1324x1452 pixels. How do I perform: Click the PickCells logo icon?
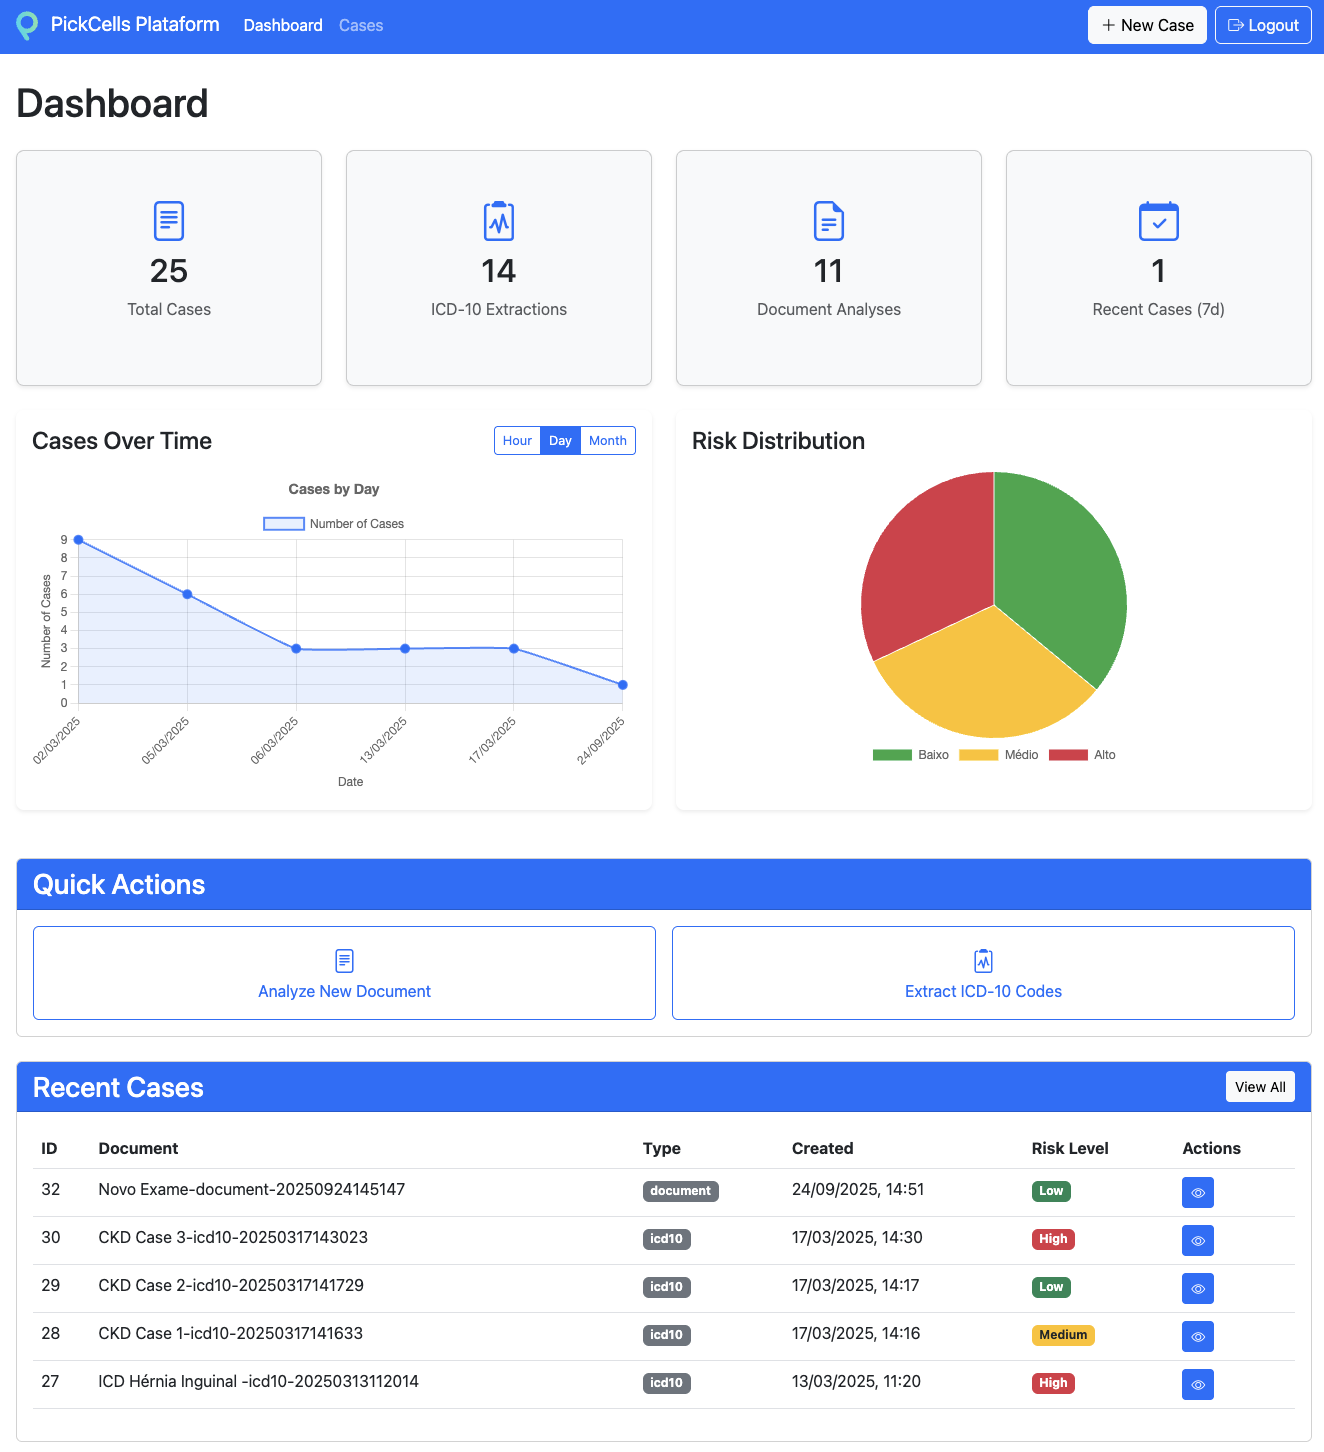28,25
